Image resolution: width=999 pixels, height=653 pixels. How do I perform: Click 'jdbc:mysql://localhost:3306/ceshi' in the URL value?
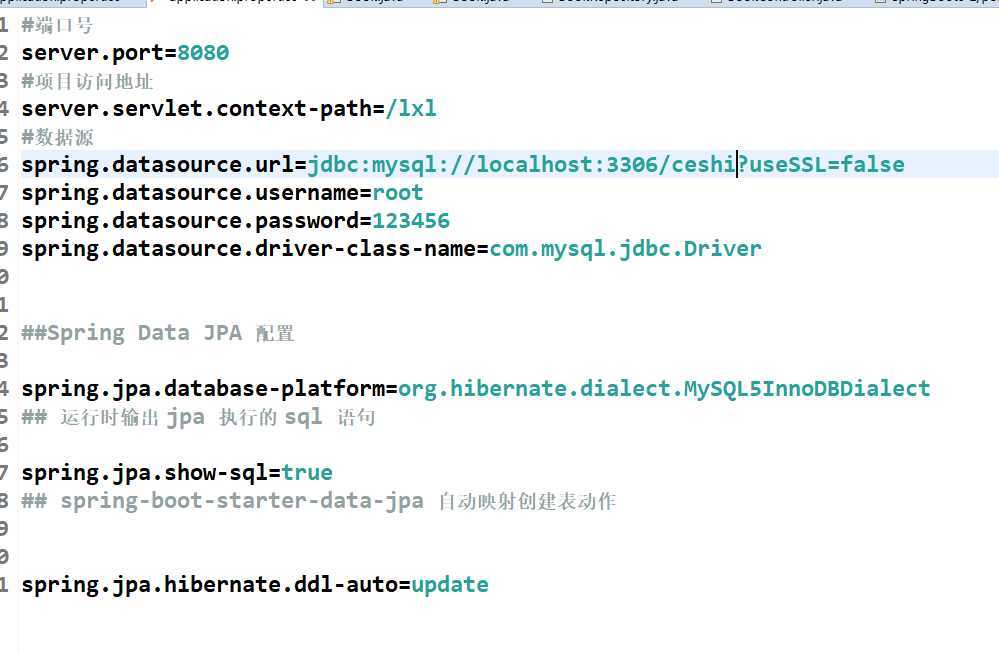522,165
